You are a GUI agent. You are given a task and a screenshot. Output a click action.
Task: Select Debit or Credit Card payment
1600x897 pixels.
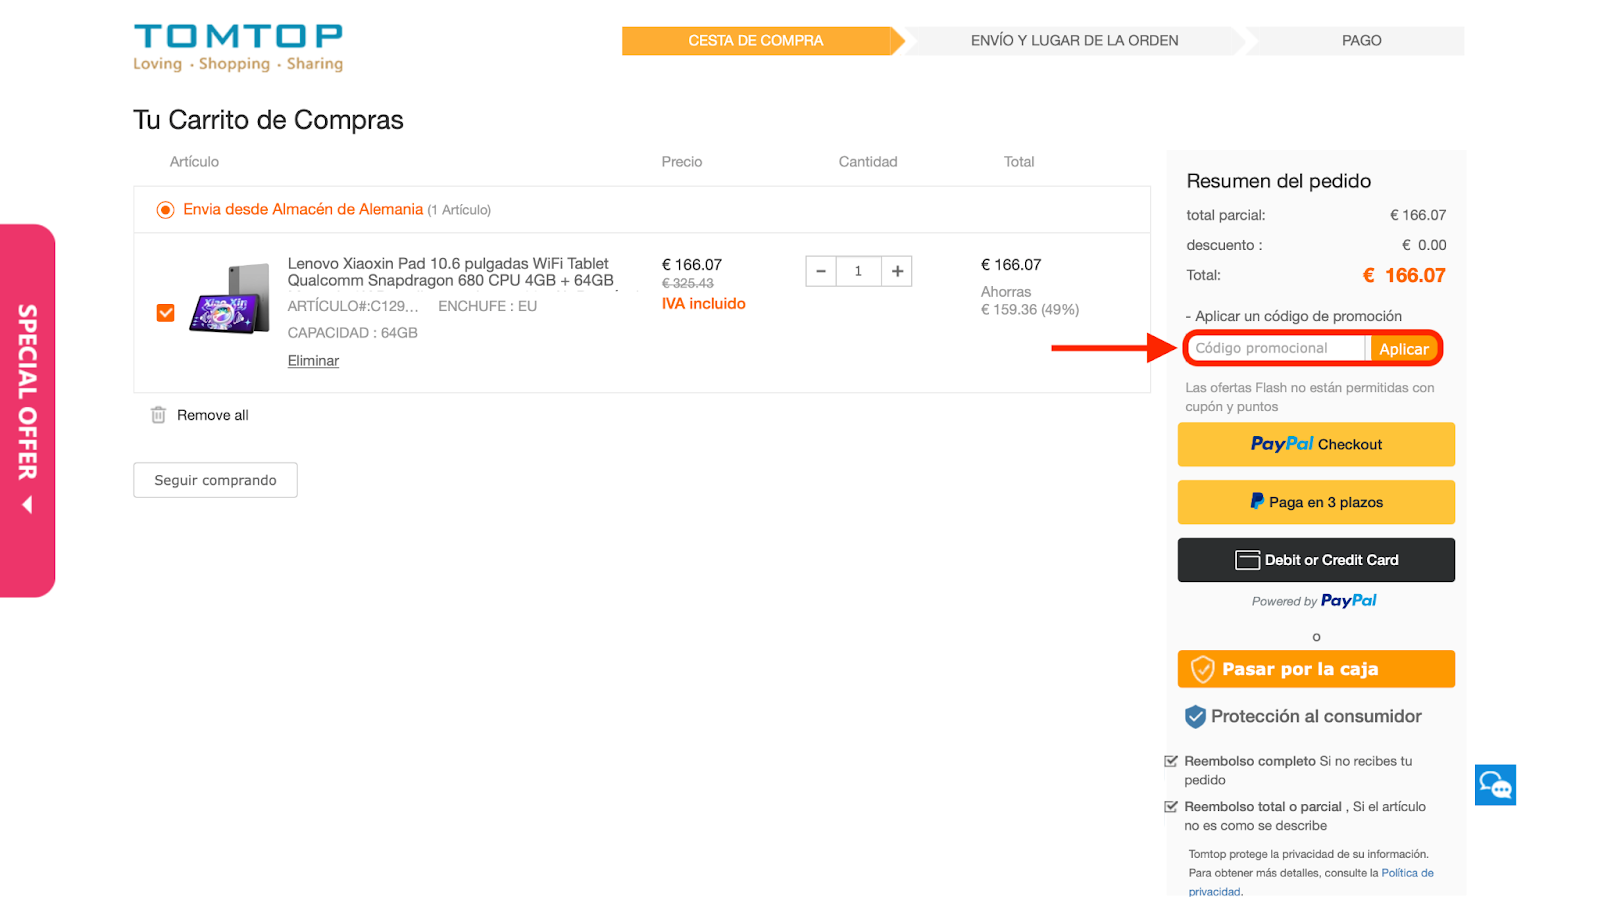click(x=1316, y=560)
